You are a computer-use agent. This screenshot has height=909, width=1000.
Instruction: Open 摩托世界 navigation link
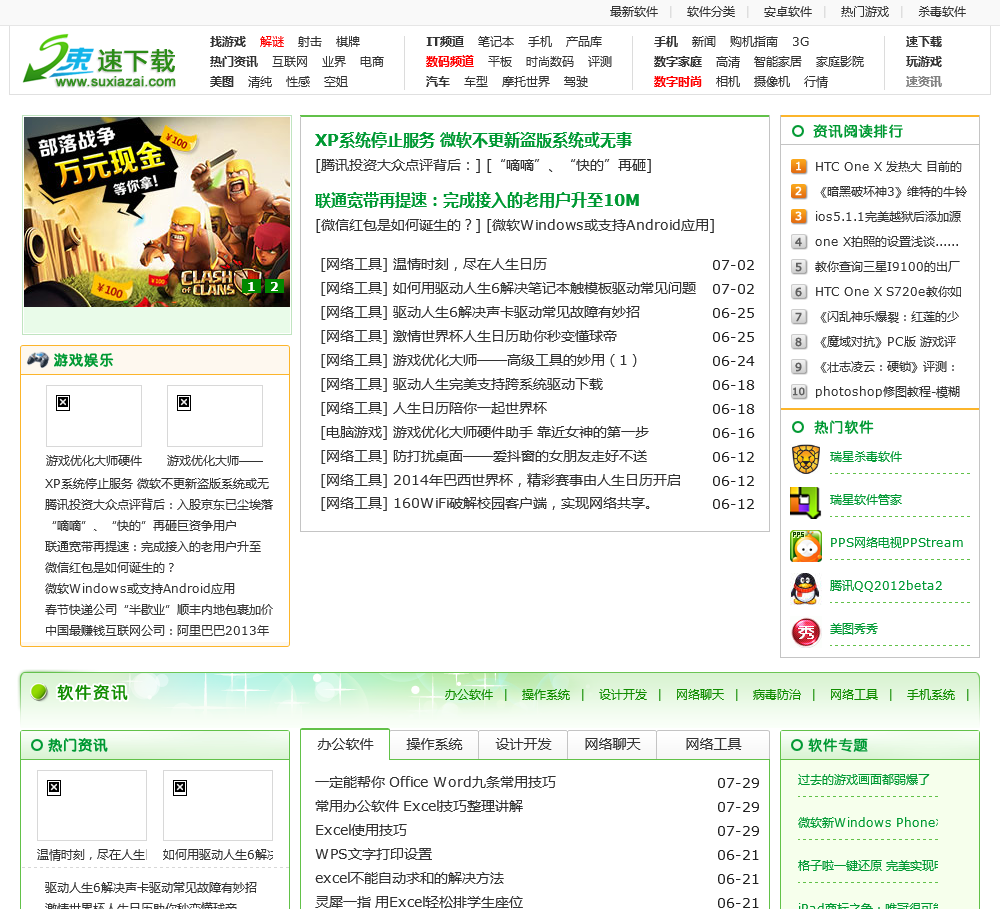tap(526, 82)
